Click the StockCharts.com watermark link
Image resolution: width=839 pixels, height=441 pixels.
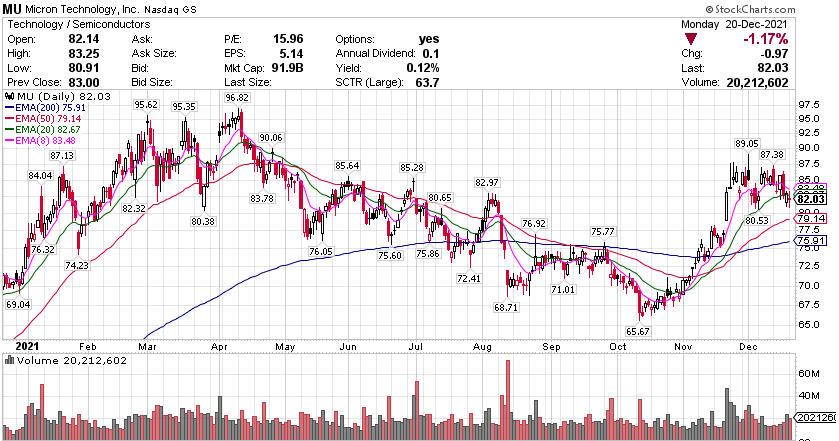pyautogui.click(x=750, y=9)
